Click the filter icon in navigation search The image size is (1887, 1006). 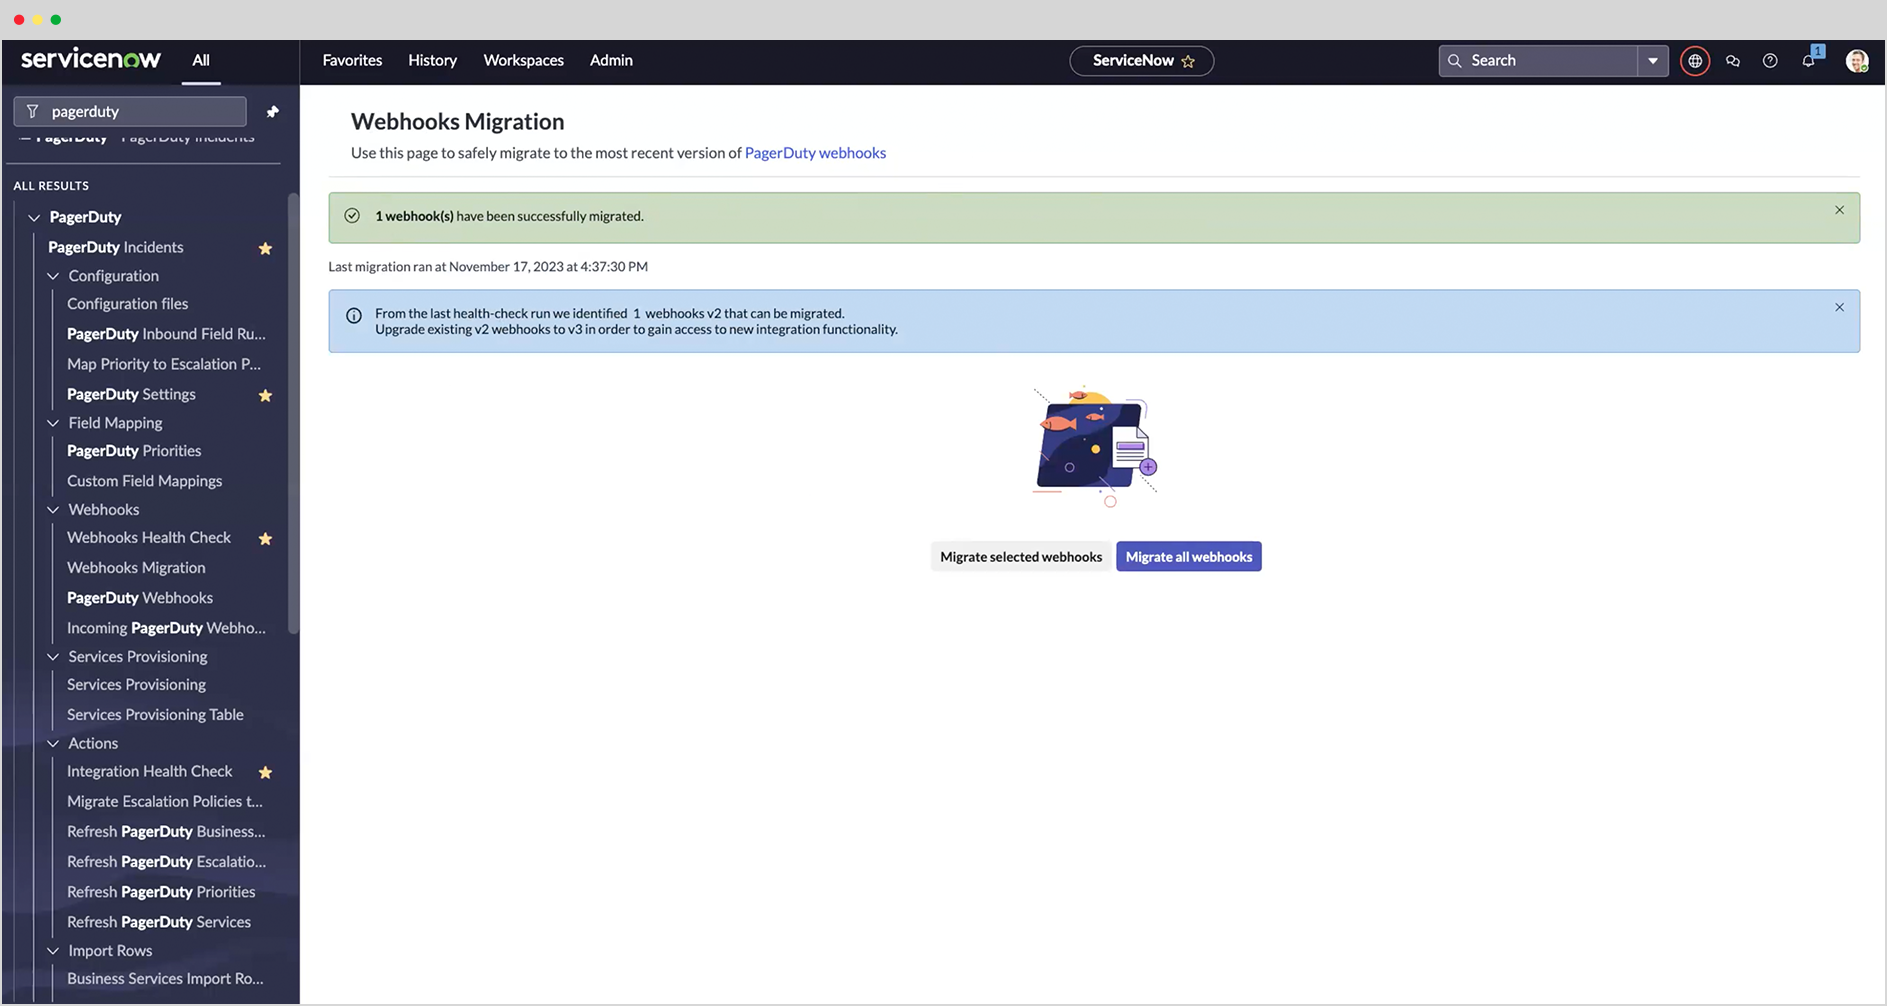point(33,111)
